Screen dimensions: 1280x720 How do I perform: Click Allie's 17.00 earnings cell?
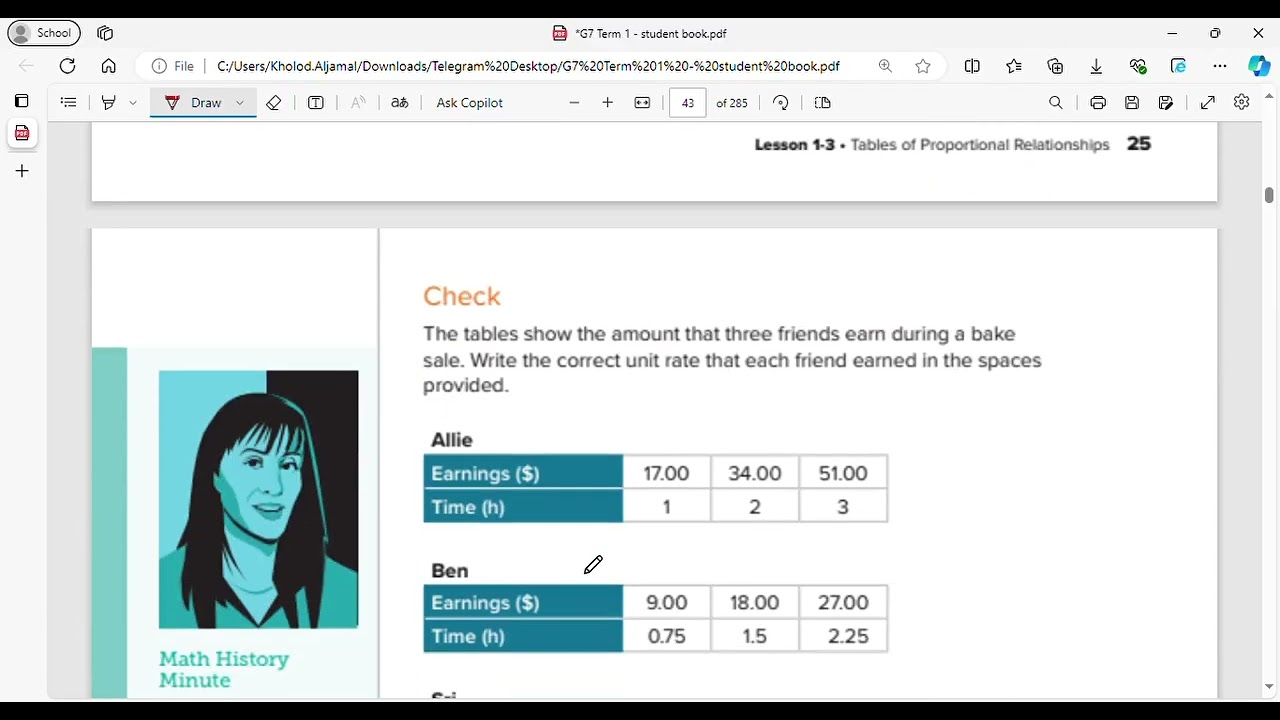click(667, 472)
